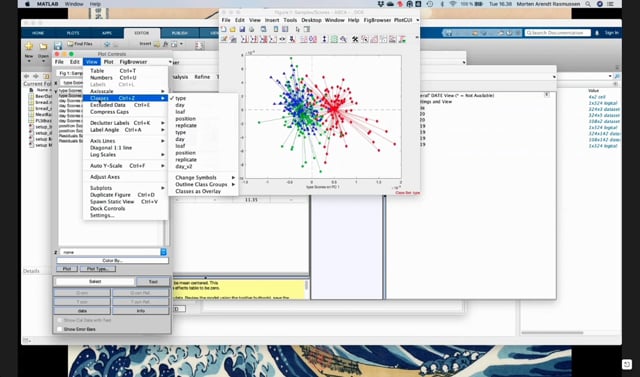Toggle Show Cal Data with Test checkbox
This screenshot has width=640, height=377.
[60, 320]
